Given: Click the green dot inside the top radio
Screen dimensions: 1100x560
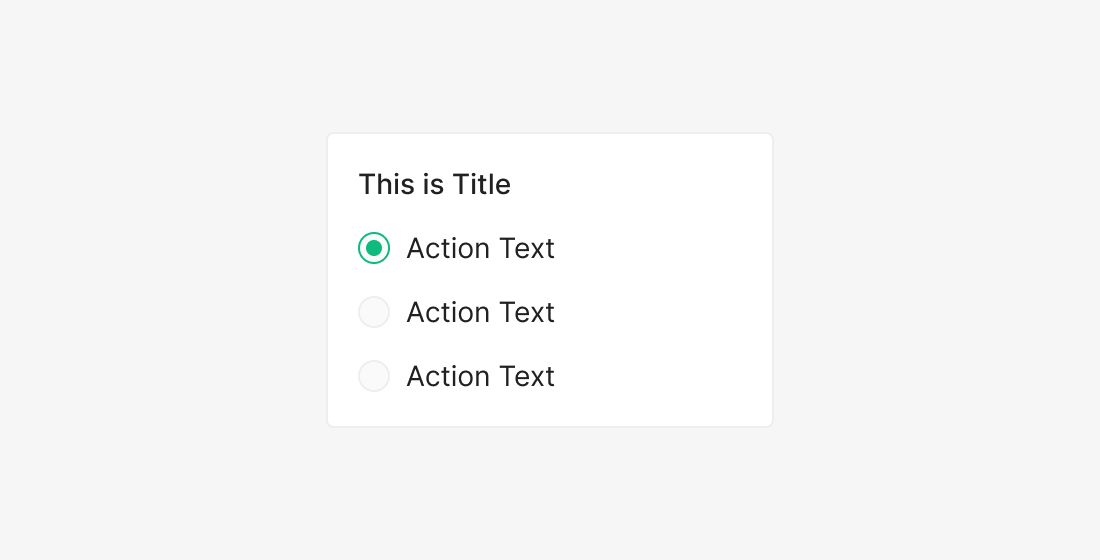Looking at the screenshot, I should [x=374, y=248].
